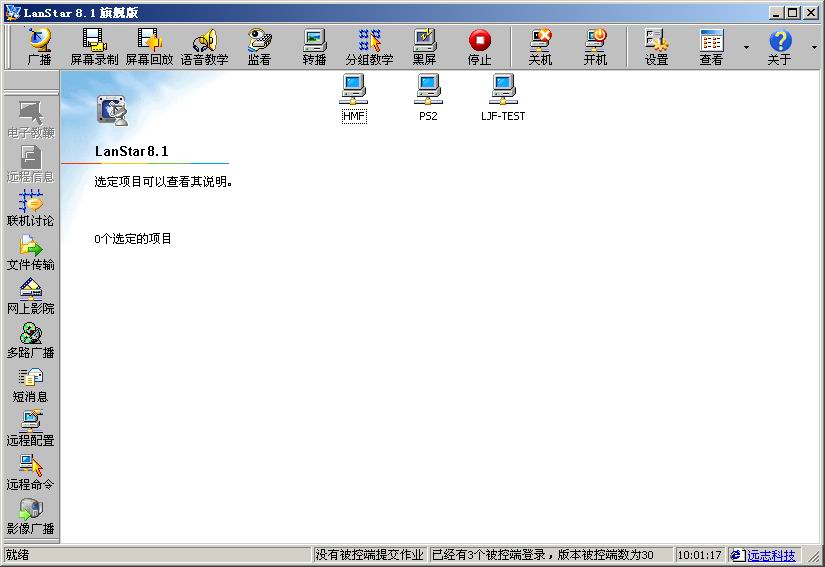Click the 监看 monitor icon
Viewport: 825px width, 567px height.
click(259, 46)
